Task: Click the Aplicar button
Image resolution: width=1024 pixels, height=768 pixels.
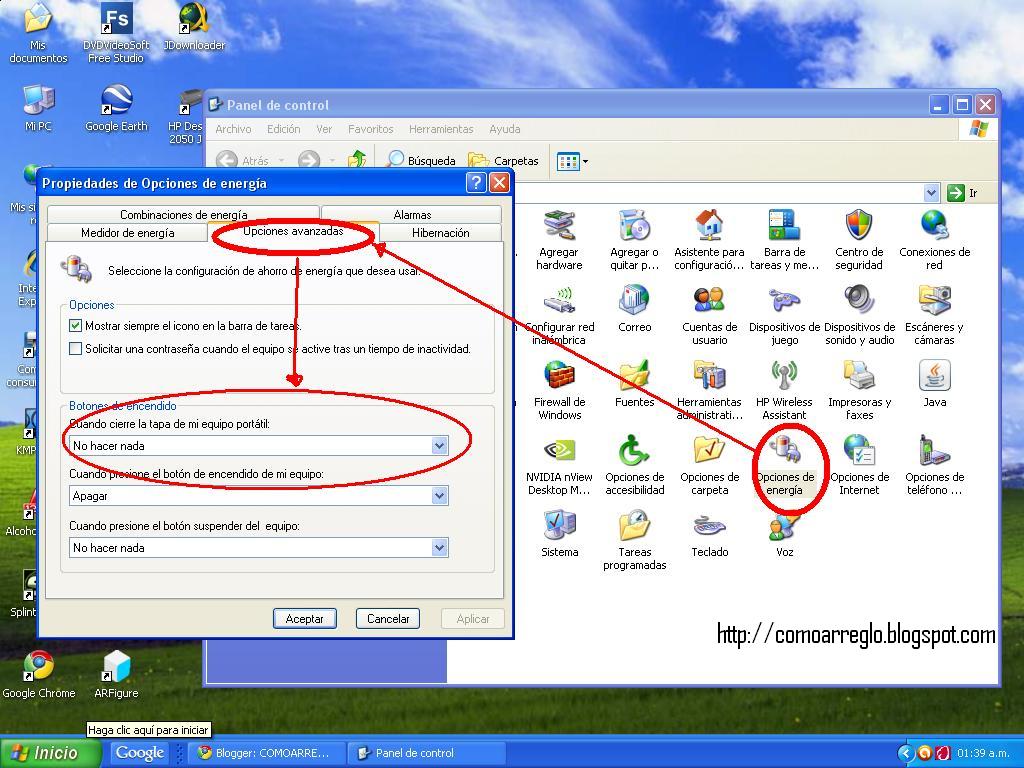Action: [x=473, y=618]
